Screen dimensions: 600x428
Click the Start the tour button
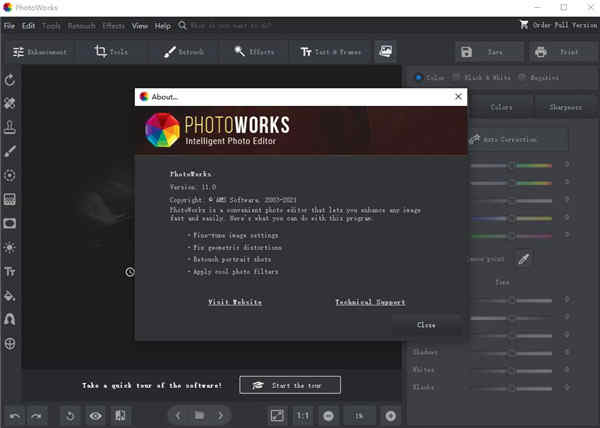pyautogui.click(x=290, y=385)
